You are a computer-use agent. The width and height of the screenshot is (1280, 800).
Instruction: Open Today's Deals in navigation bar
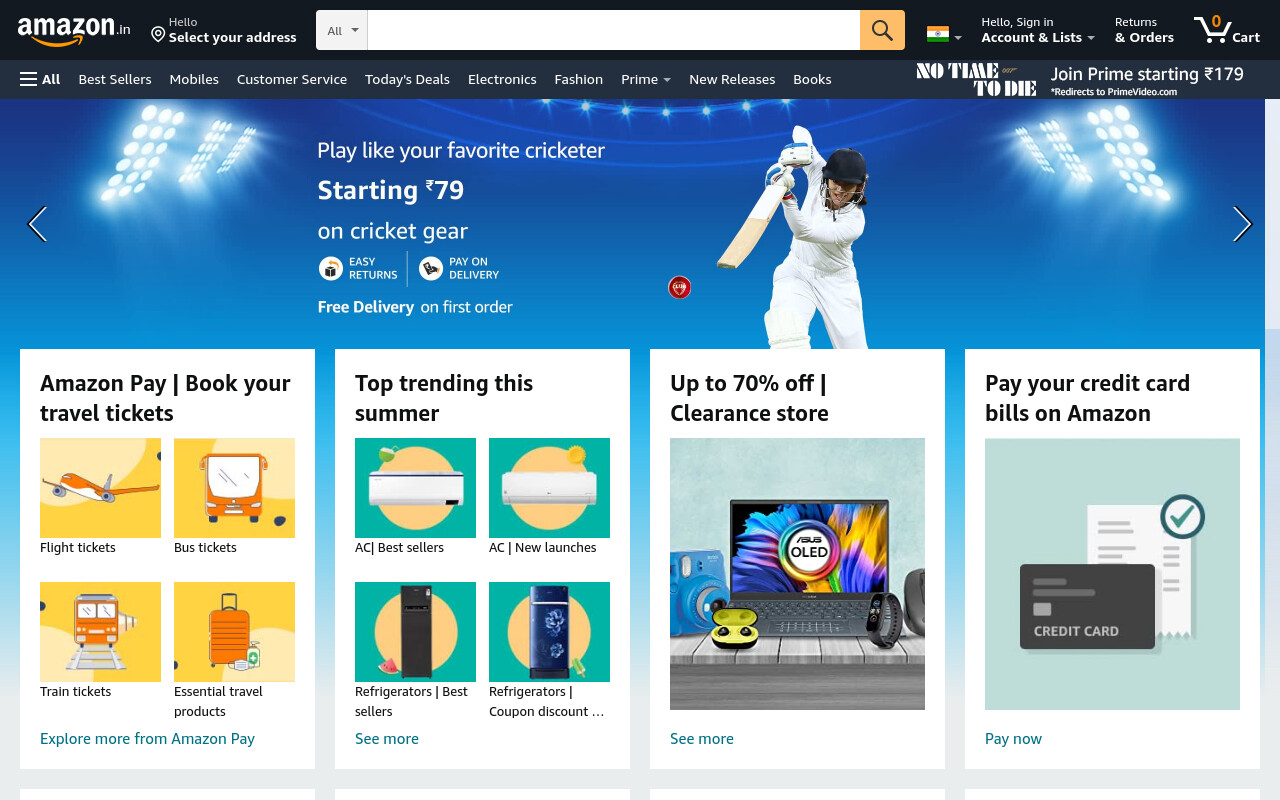[407, 79]
